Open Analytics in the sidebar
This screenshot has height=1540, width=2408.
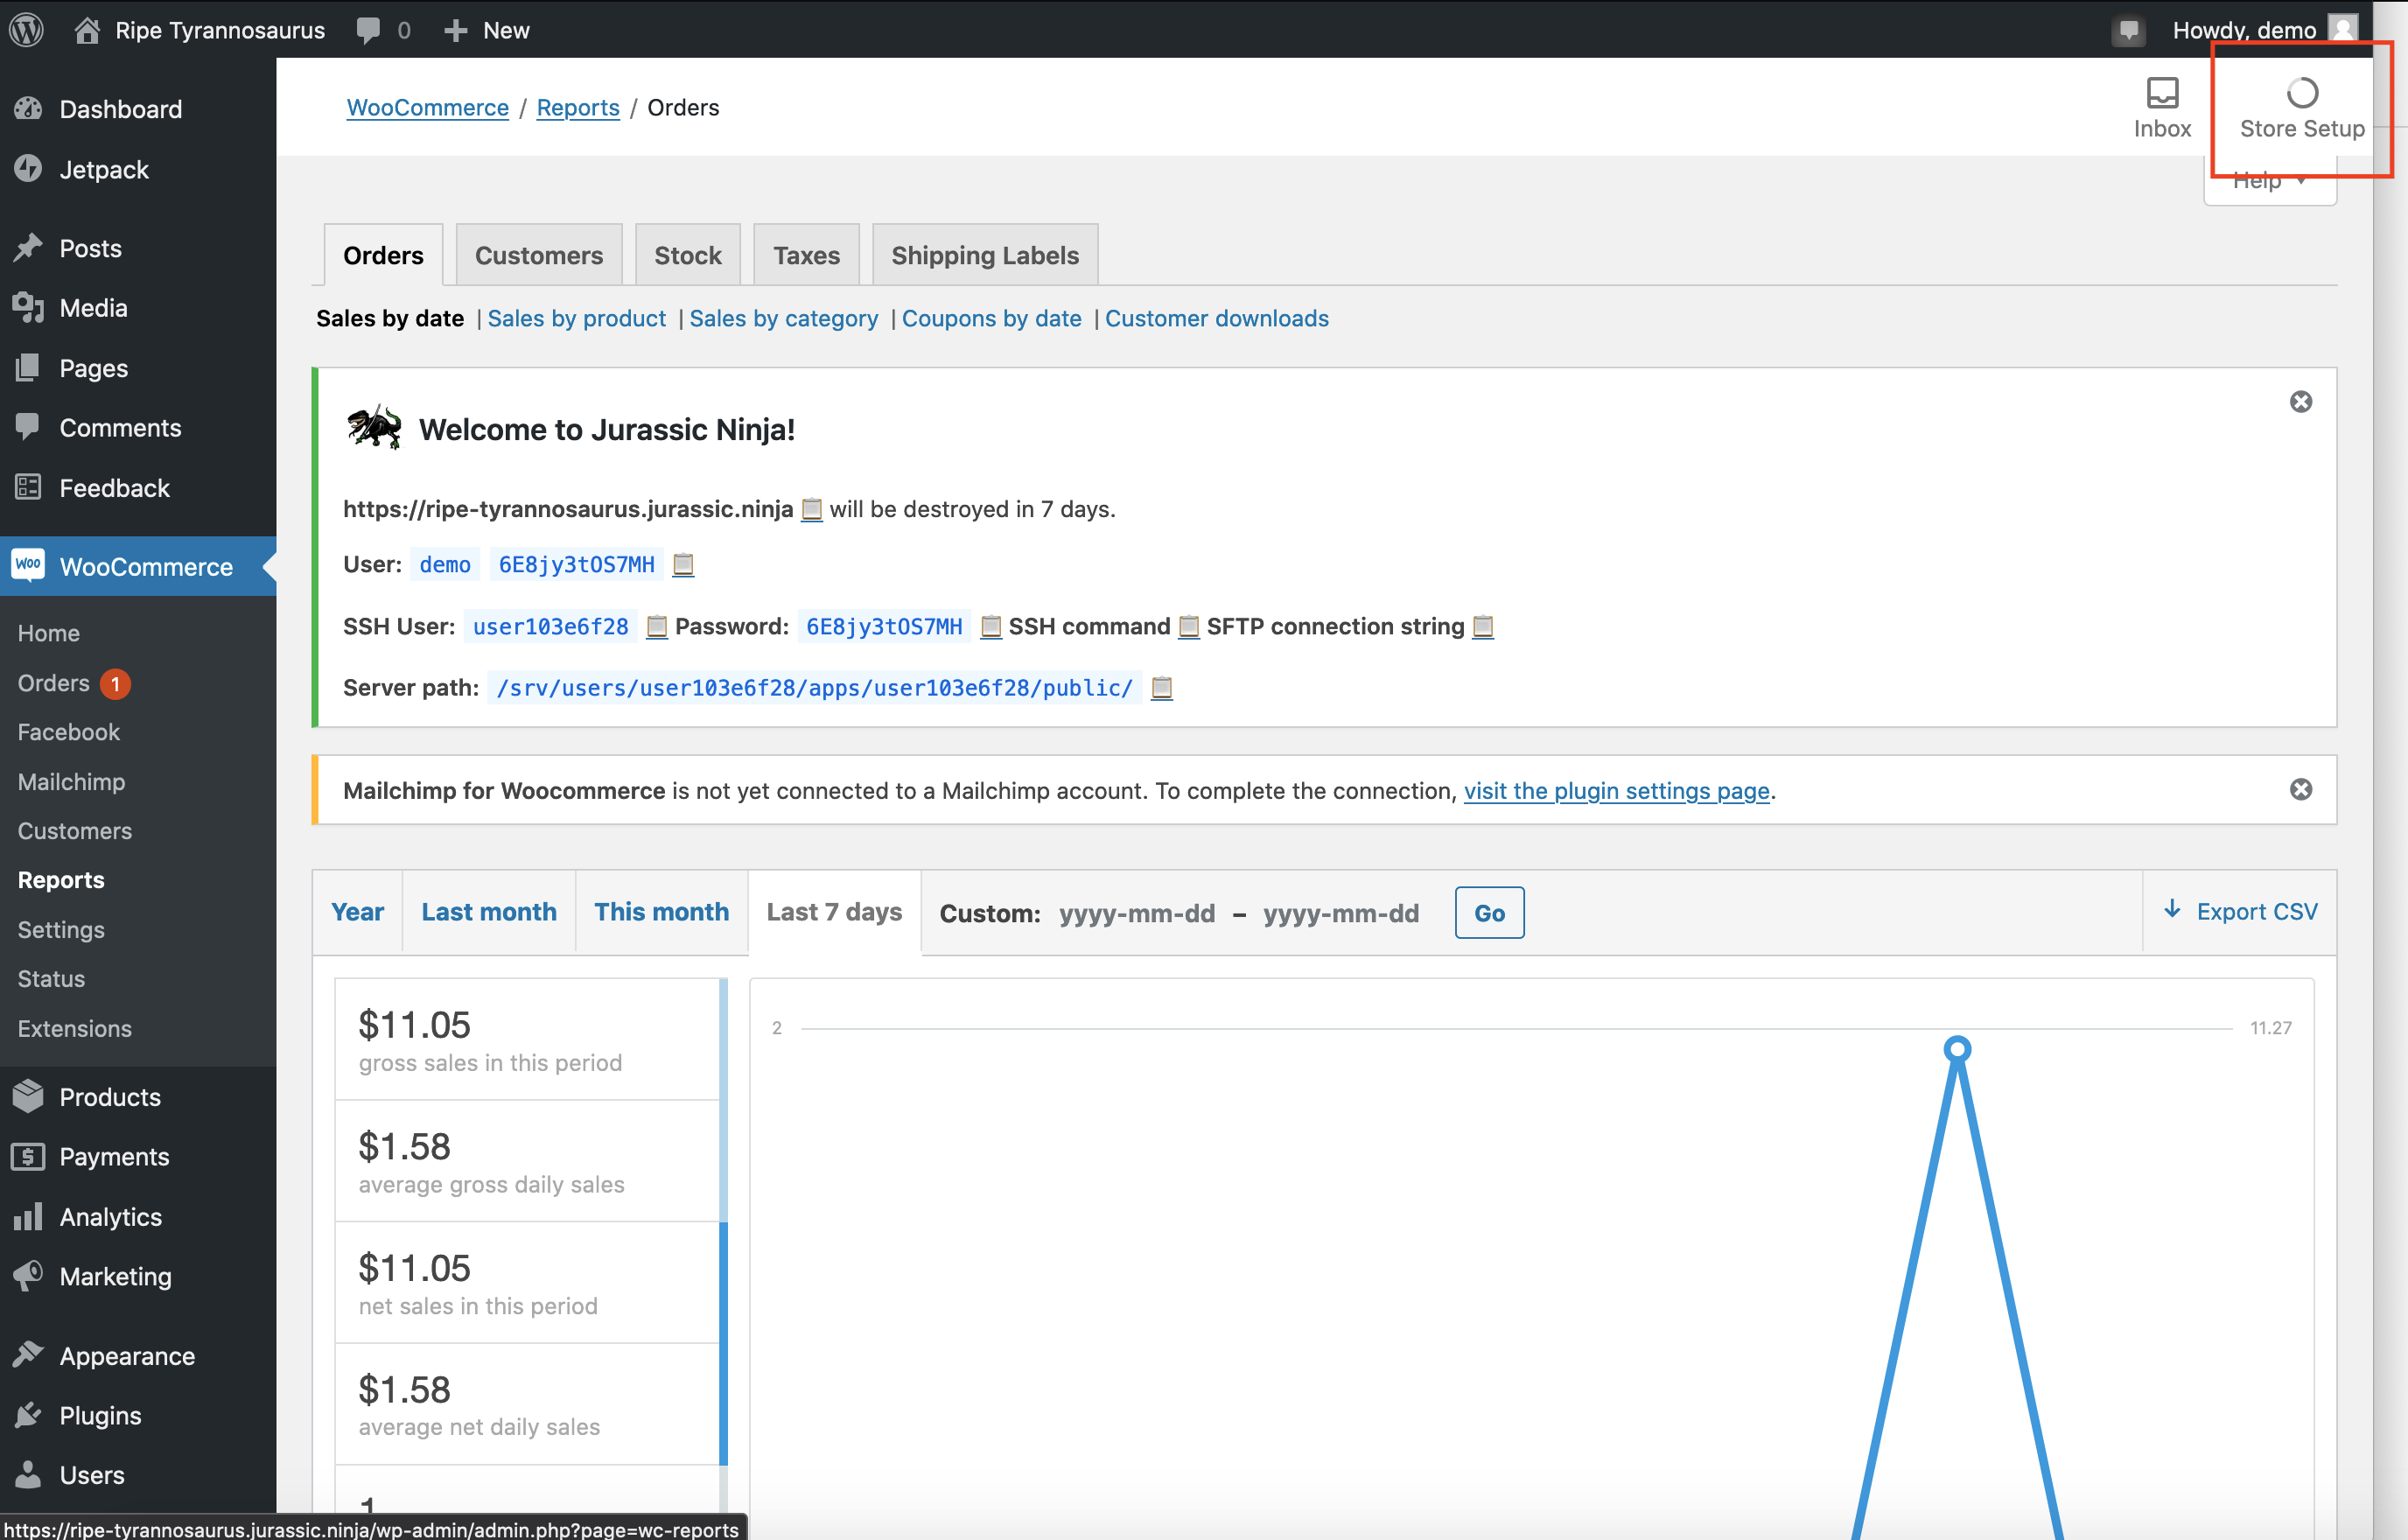pyautogui.click(x=138, y=1217)
